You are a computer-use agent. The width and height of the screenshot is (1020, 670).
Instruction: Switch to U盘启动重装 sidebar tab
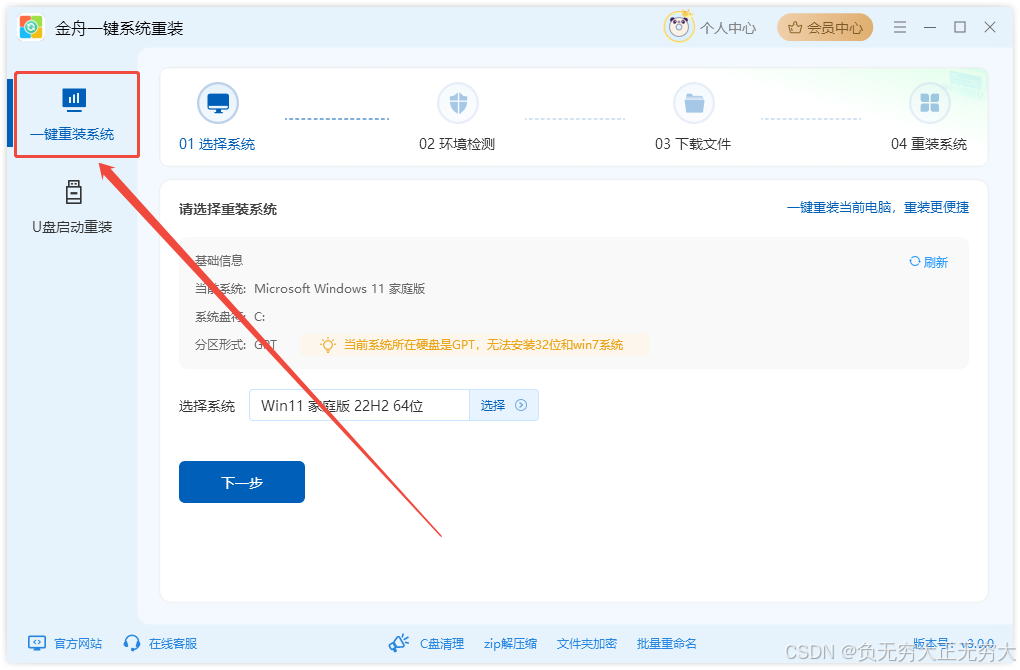pyautogui.click(x=73, y=208)
